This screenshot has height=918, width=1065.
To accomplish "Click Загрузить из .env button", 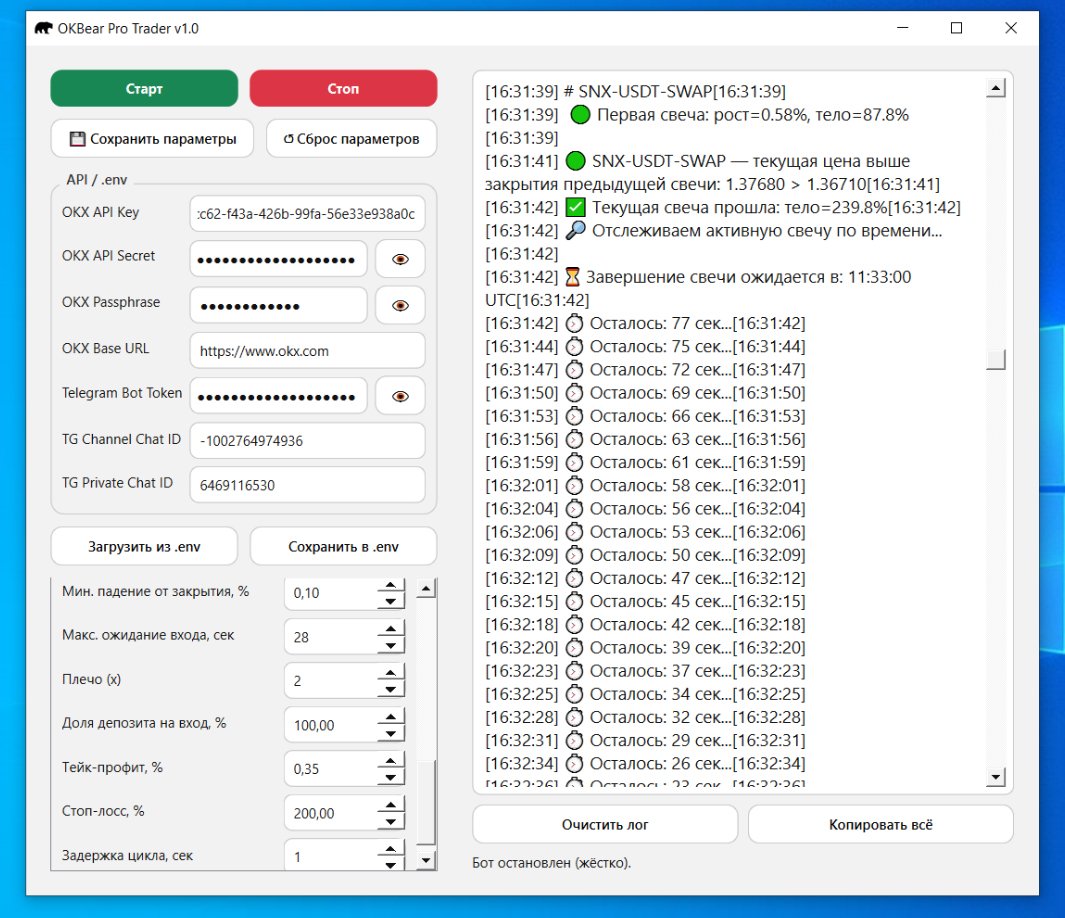I will 144,547.
